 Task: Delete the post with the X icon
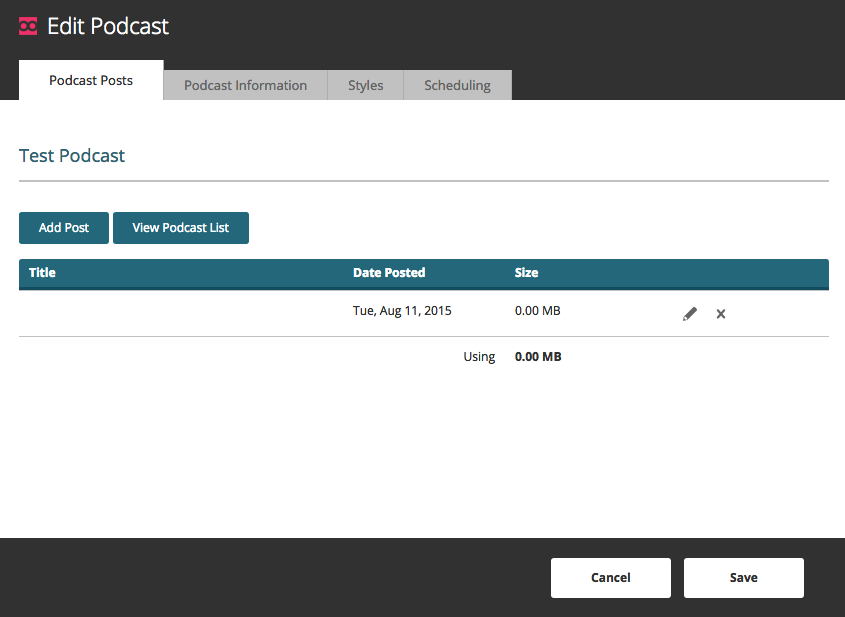(721, 314)
